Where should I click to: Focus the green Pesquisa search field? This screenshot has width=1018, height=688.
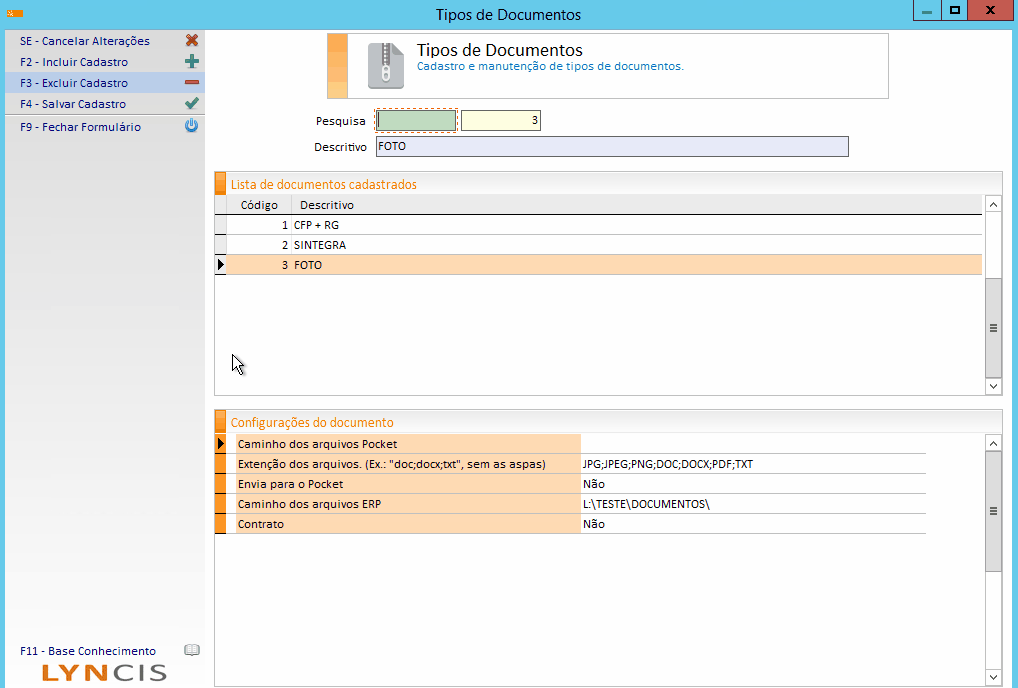point(416,121)
